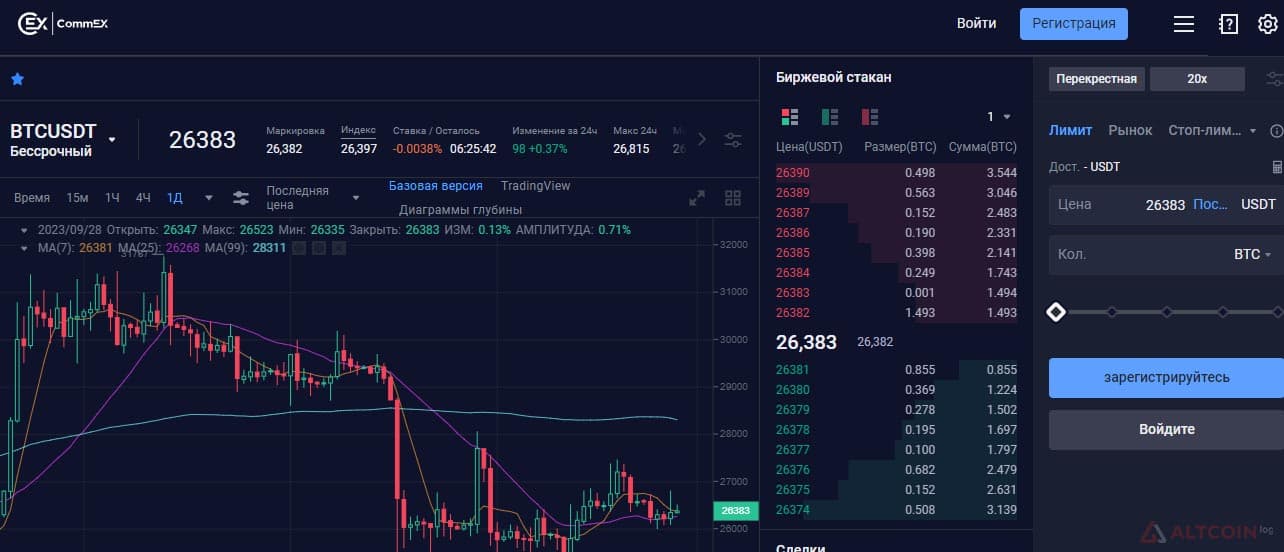
Task: Select the 1Д timeframe
Action: [x=175, y=198]
